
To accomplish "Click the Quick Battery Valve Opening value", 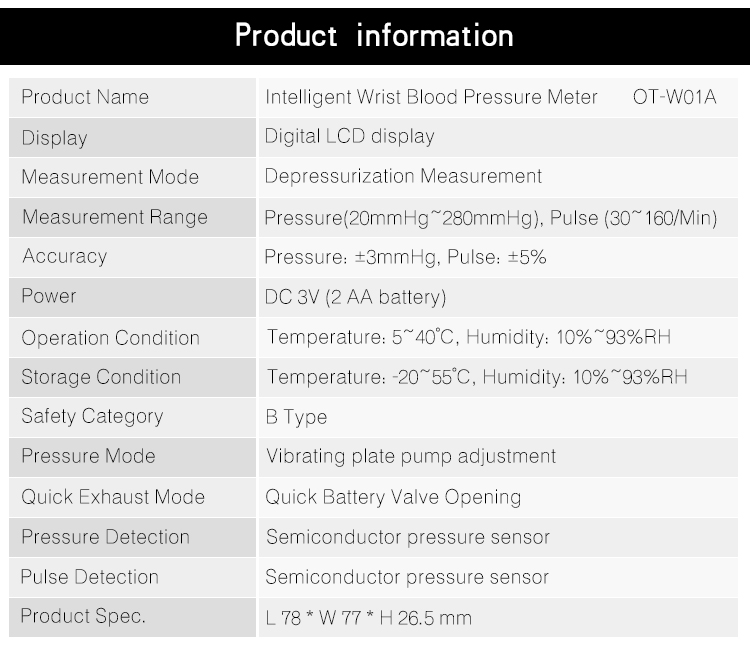I will point(393,497).
